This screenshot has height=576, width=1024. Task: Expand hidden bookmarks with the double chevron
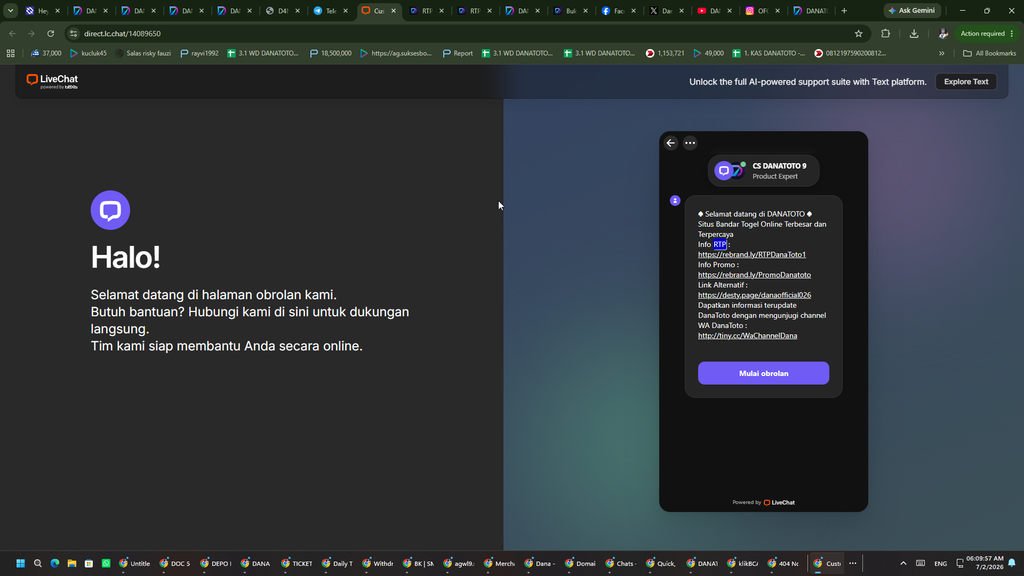pos(942,53)
